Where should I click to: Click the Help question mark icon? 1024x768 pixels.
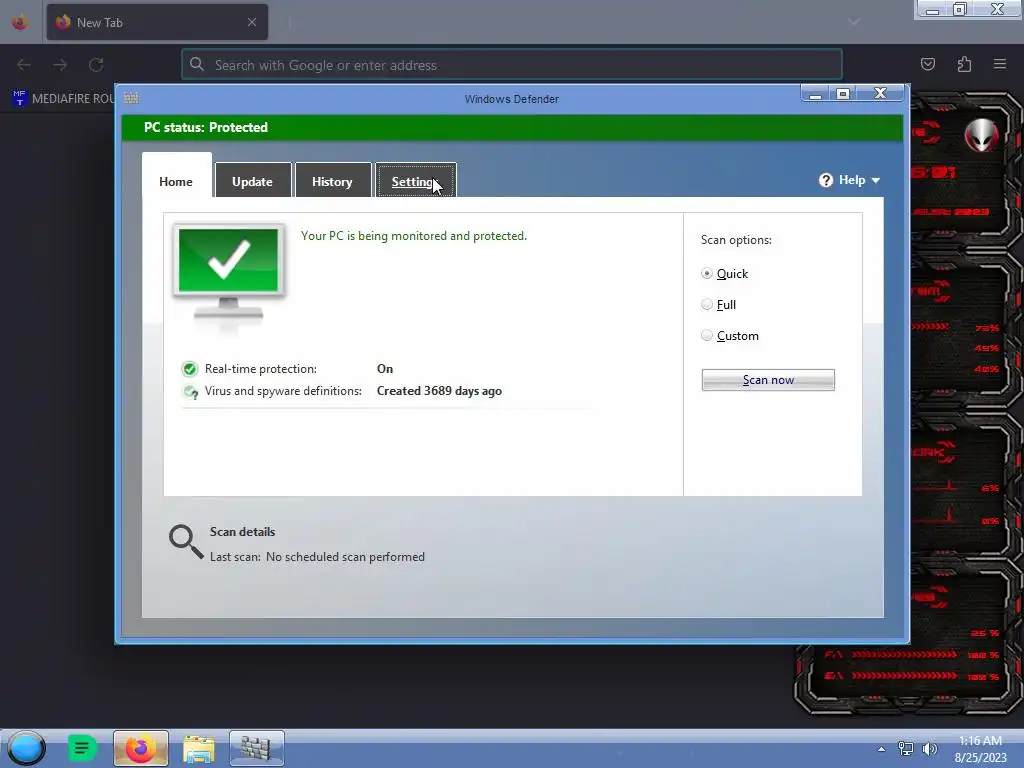tap(825, 180)
